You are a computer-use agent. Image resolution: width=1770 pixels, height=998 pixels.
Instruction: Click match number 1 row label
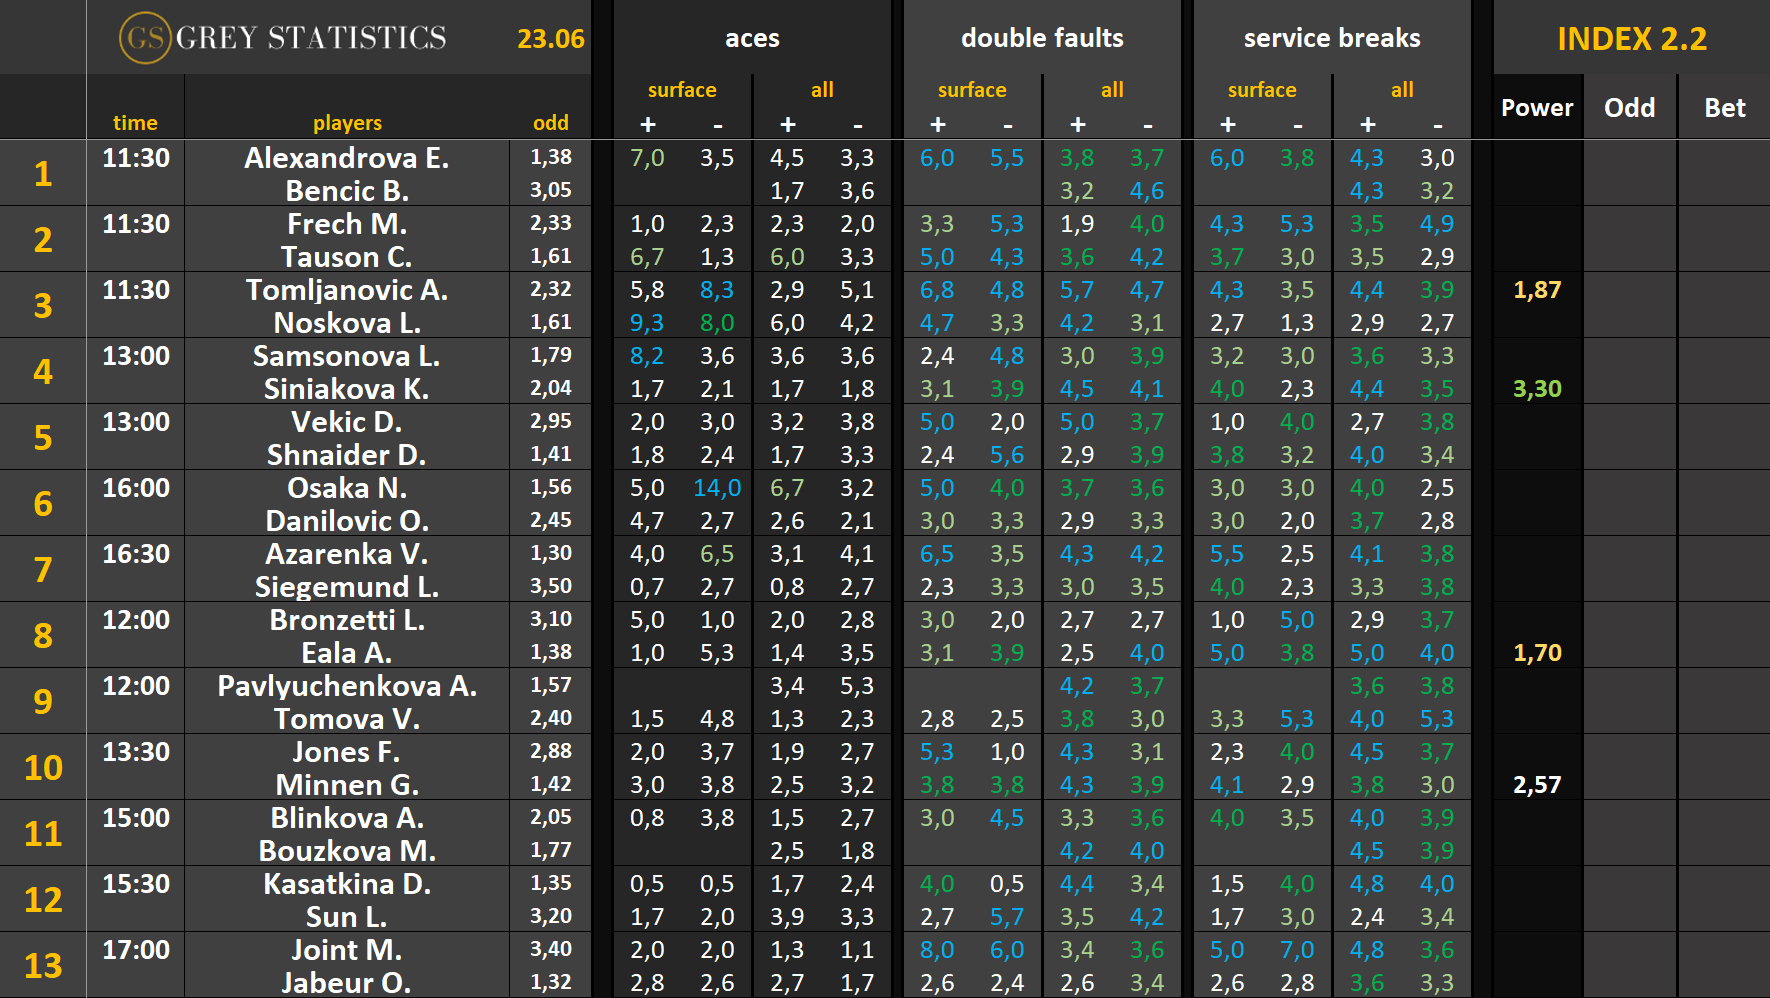point(43,174)
